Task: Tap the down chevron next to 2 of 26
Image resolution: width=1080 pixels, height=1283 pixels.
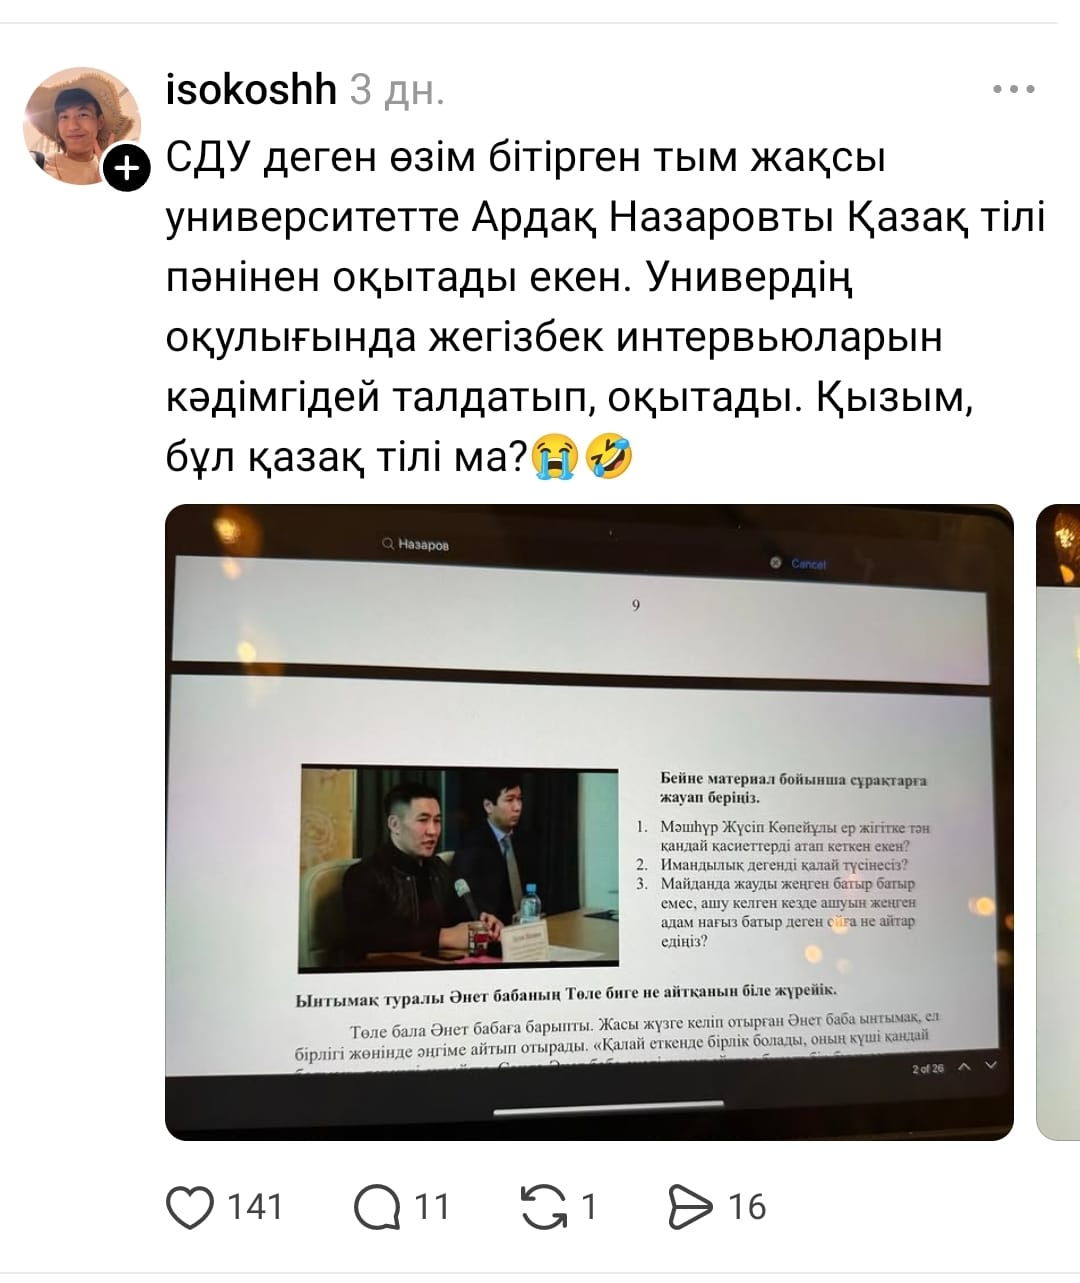Action: pos(991,1065)
